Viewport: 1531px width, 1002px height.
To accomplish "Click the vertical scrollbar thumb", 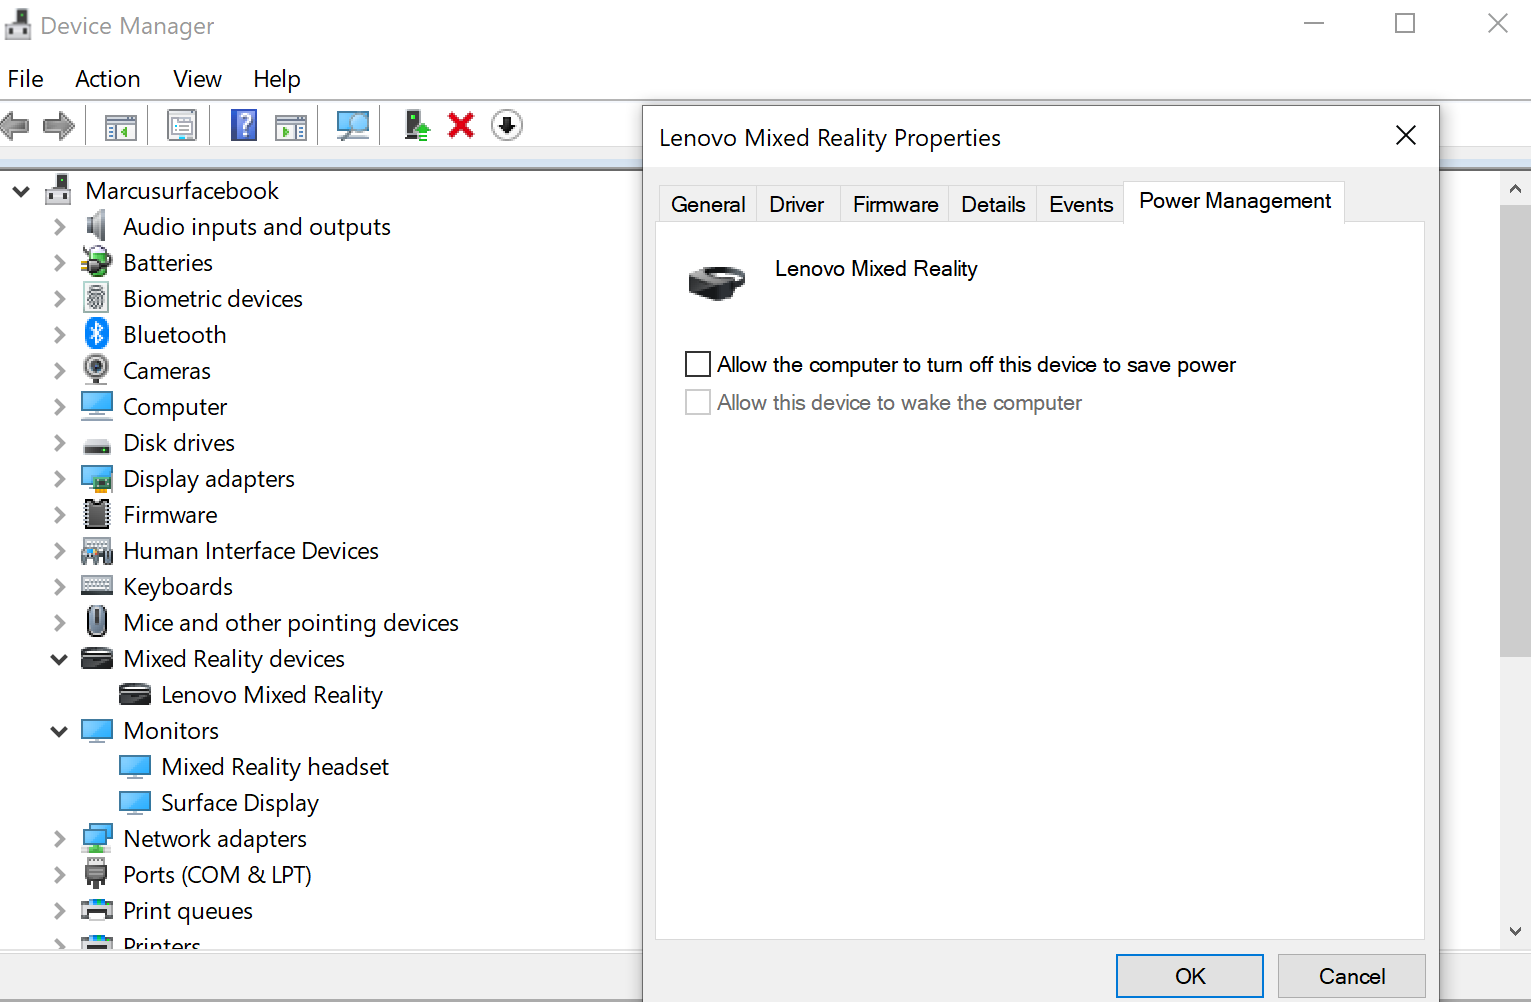I will pos(1515,430).
